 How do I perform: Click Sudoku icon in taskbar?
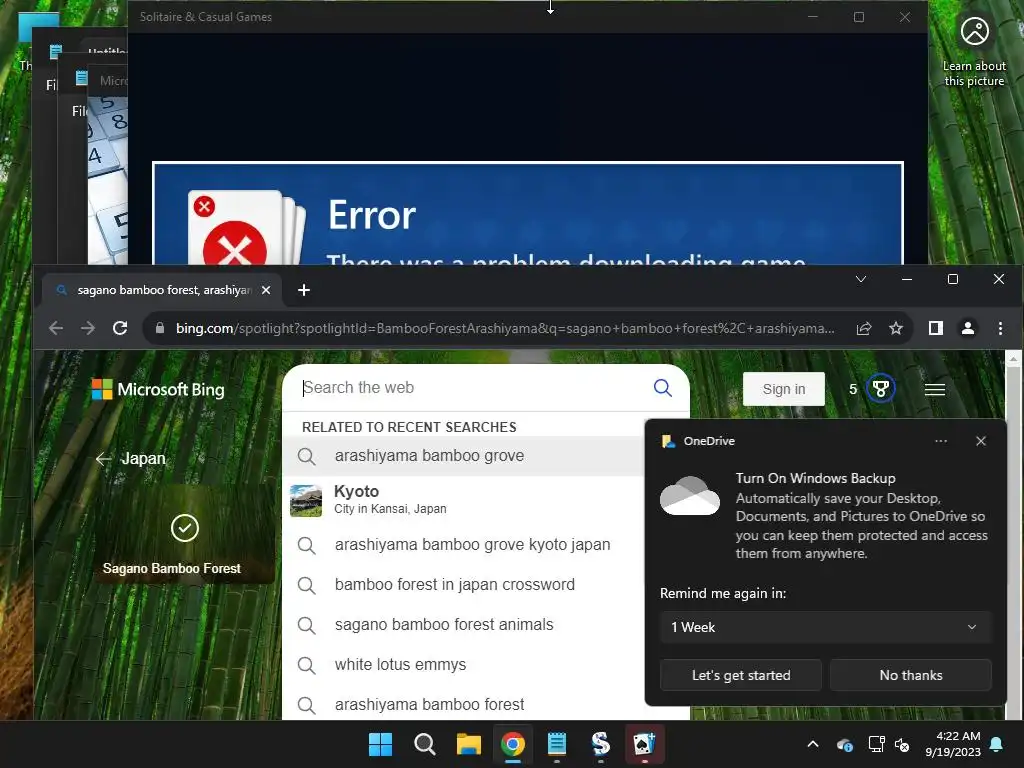(x=600, y=744)
